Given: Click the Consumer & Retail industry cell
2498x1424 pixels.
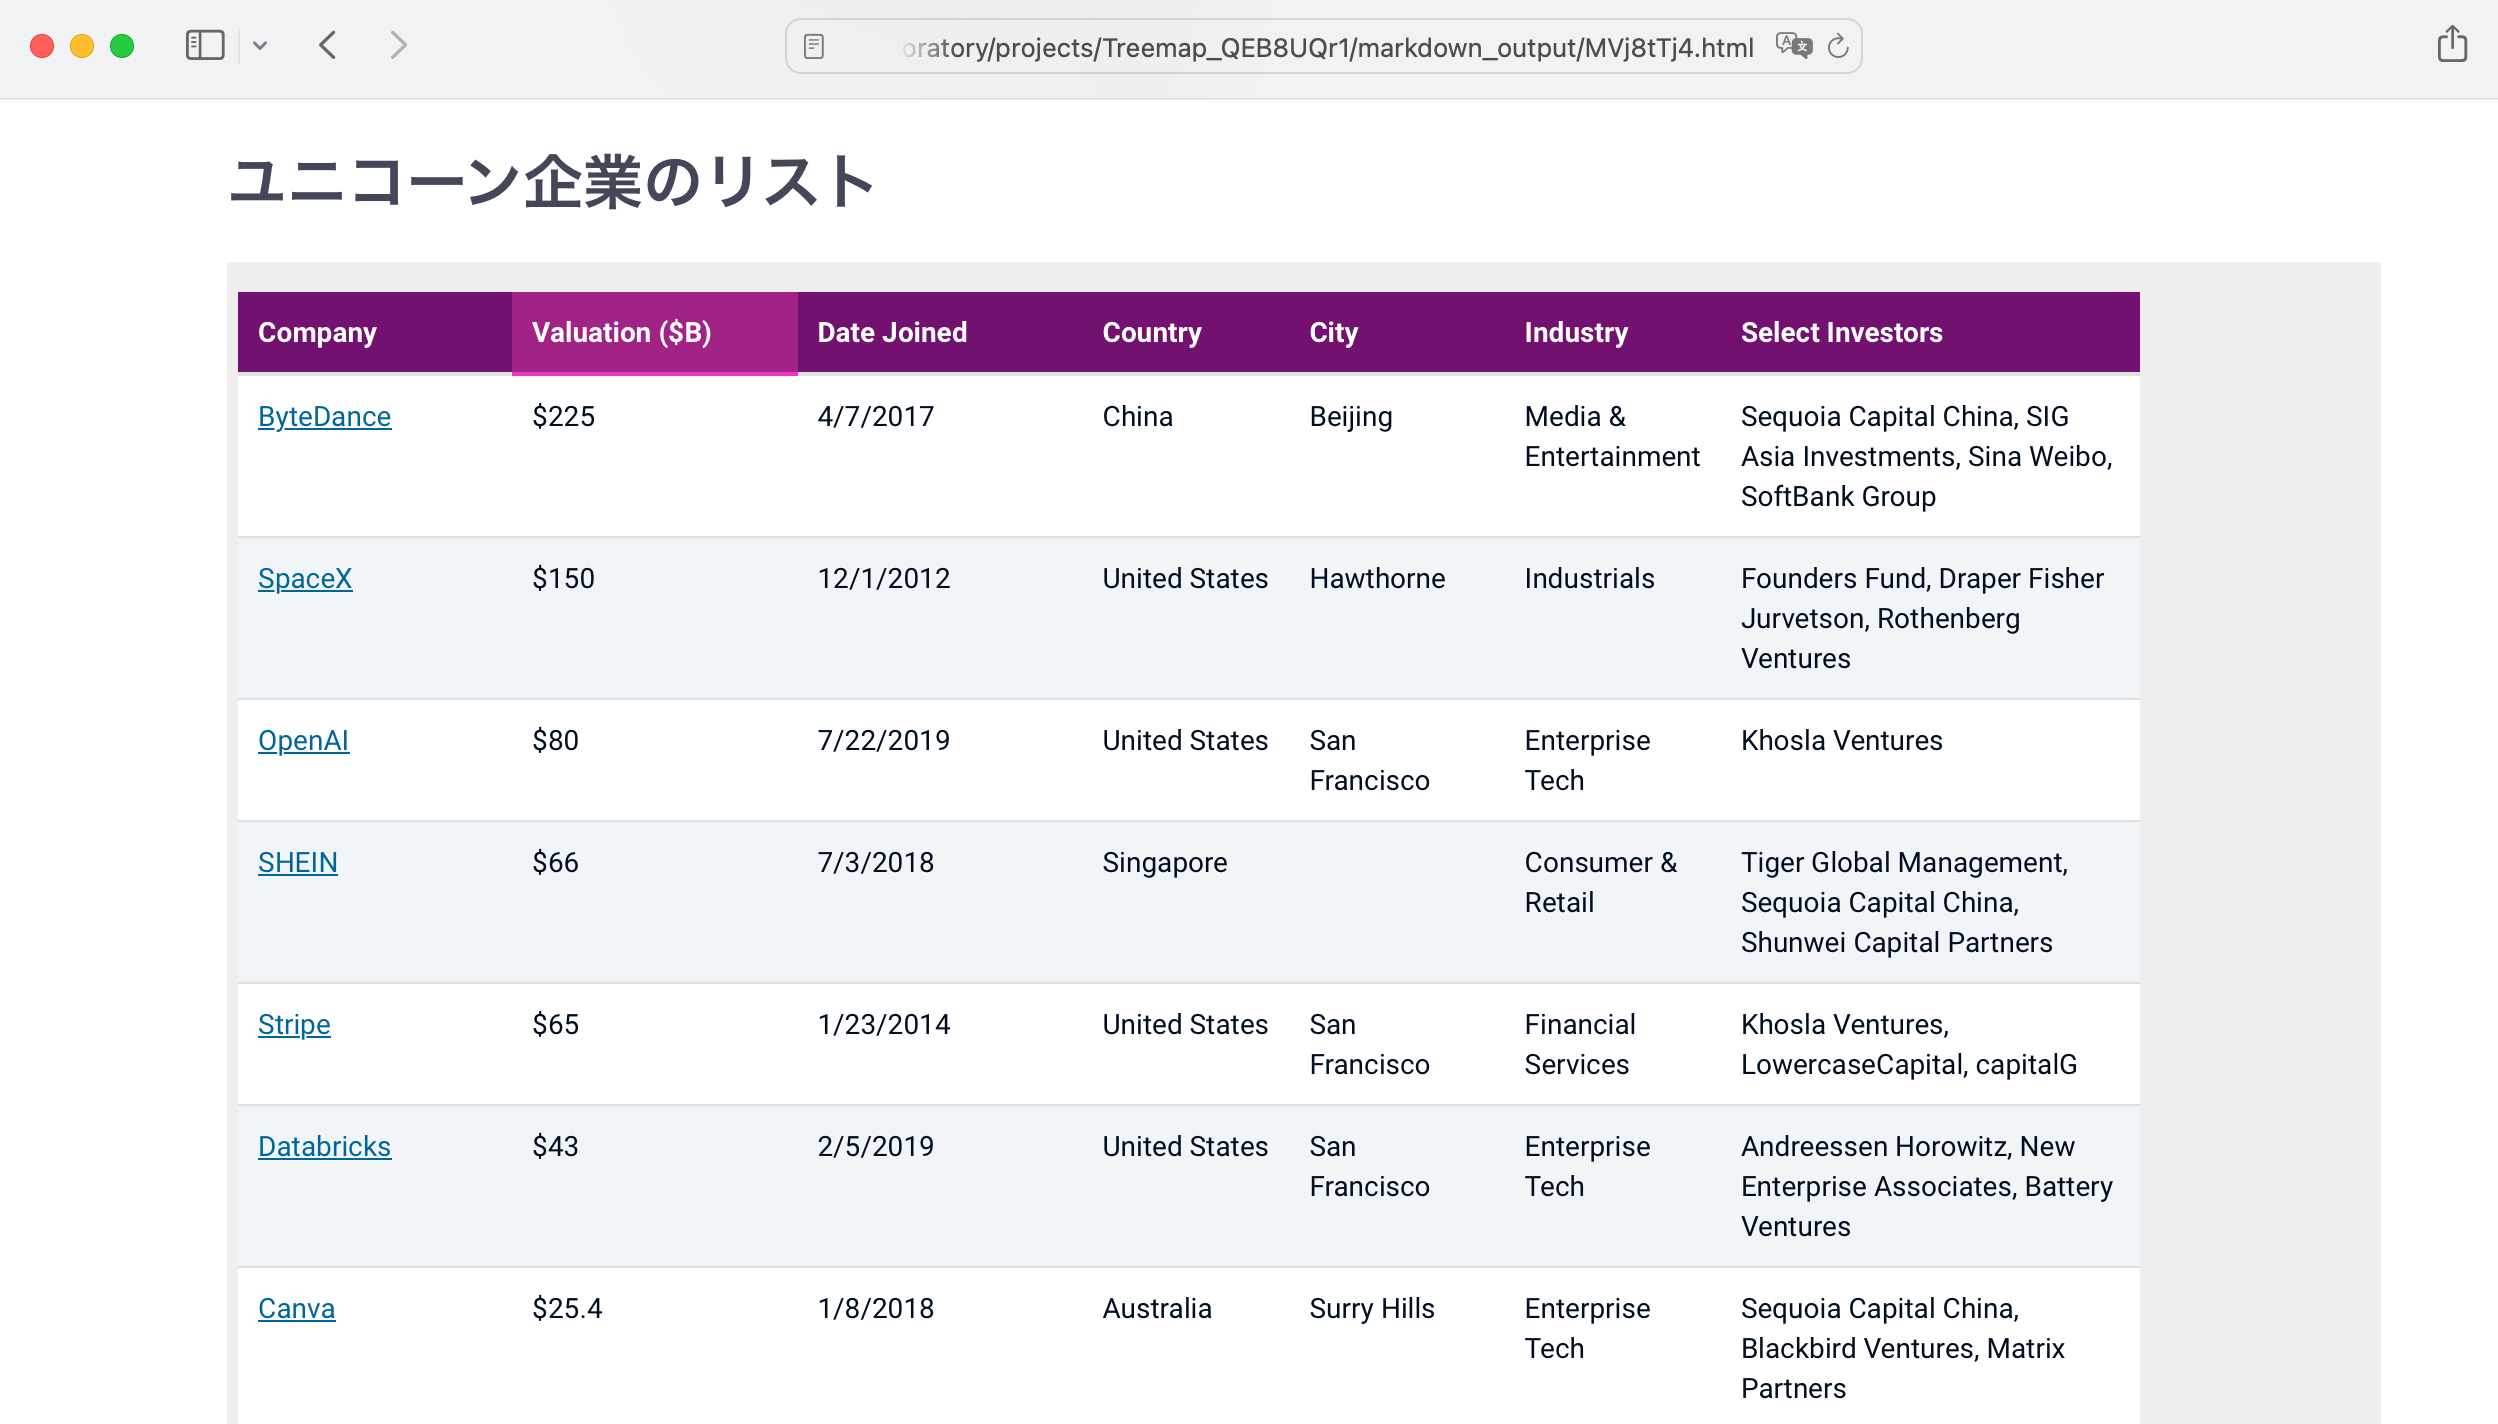Looking at the screenshot, I should [x=1612, y=902].
